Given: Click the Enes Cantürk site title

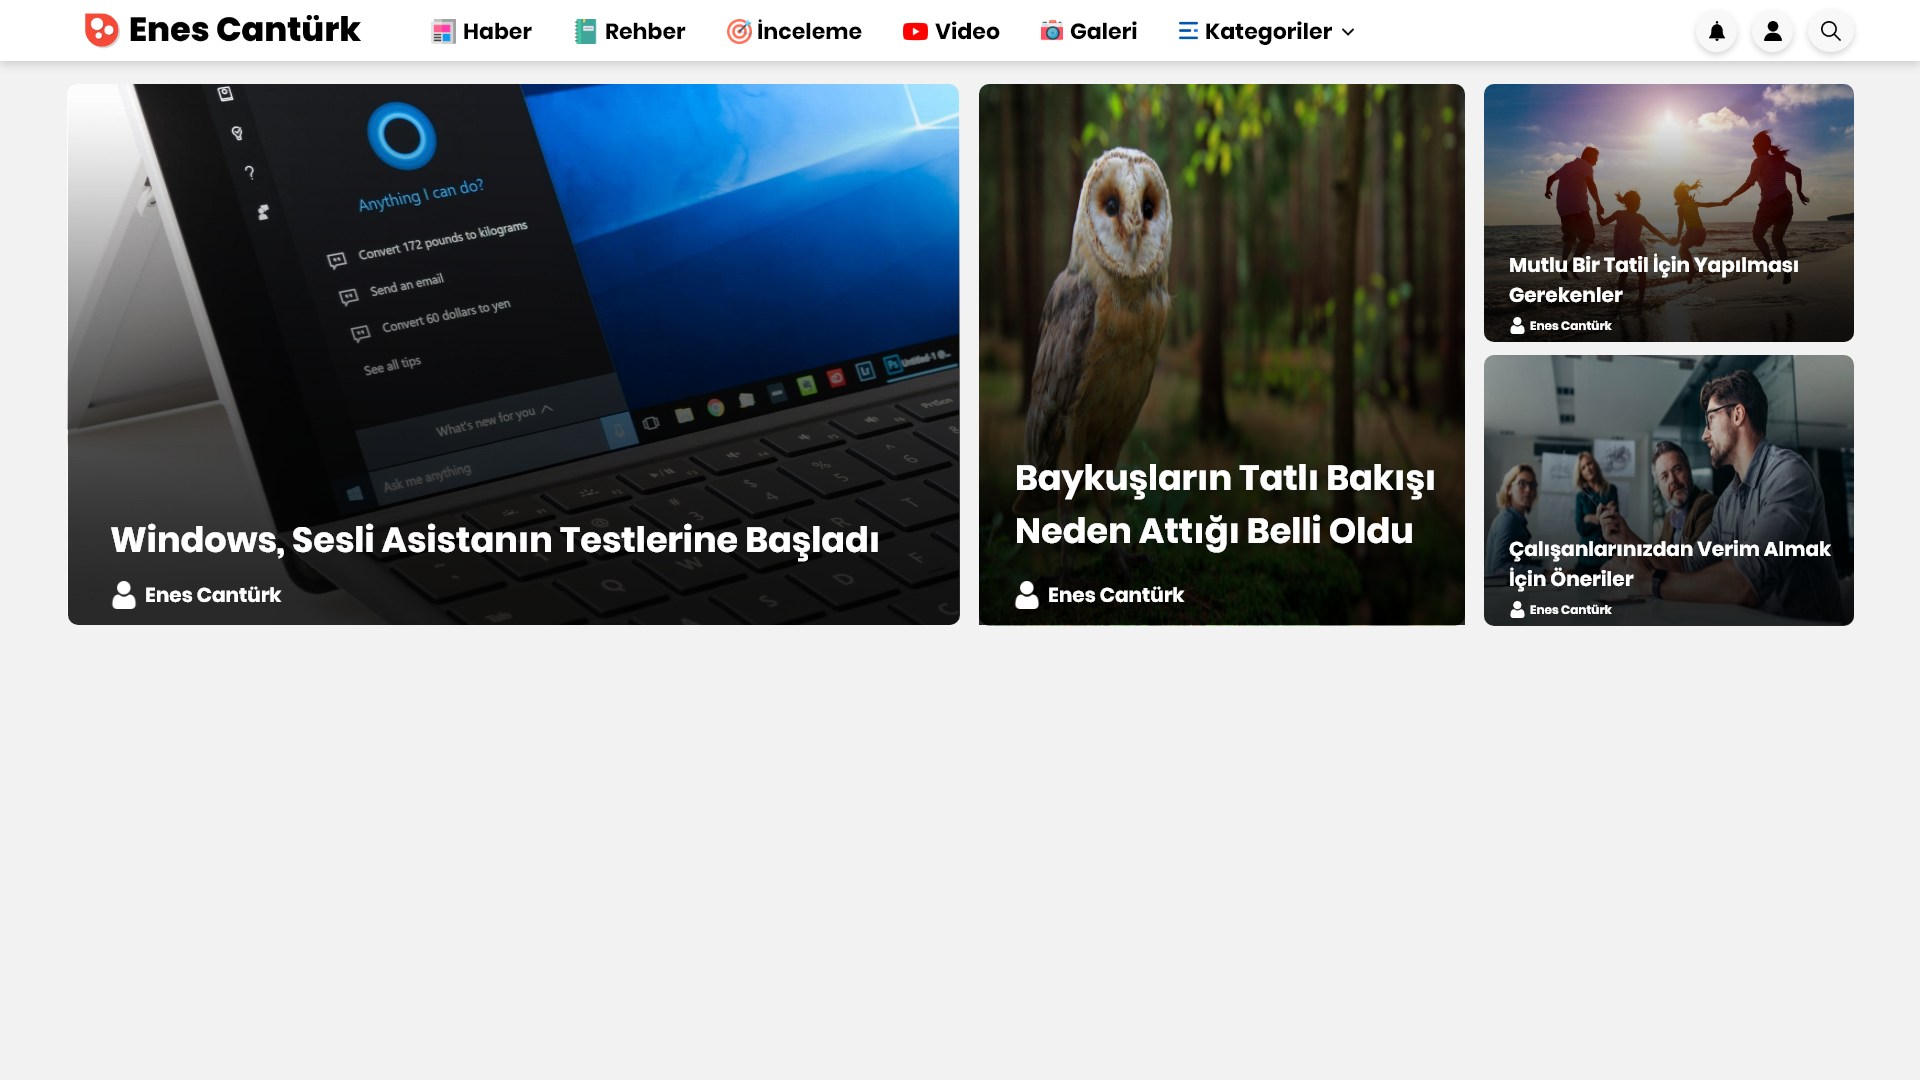Looking at the screenshot, I should pos(245,30).
